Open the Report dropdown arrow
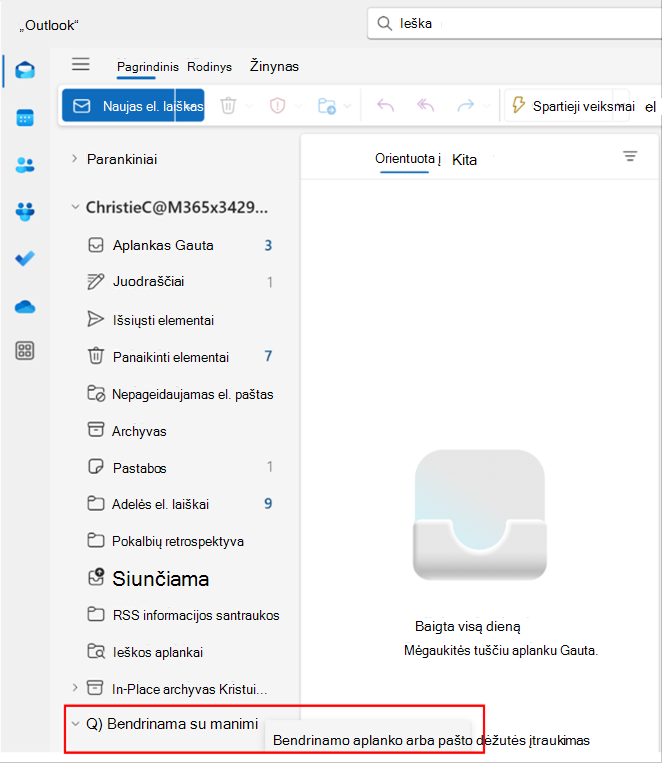The width and height of the screenshot is (662, 763). click(x=298, y=106)
